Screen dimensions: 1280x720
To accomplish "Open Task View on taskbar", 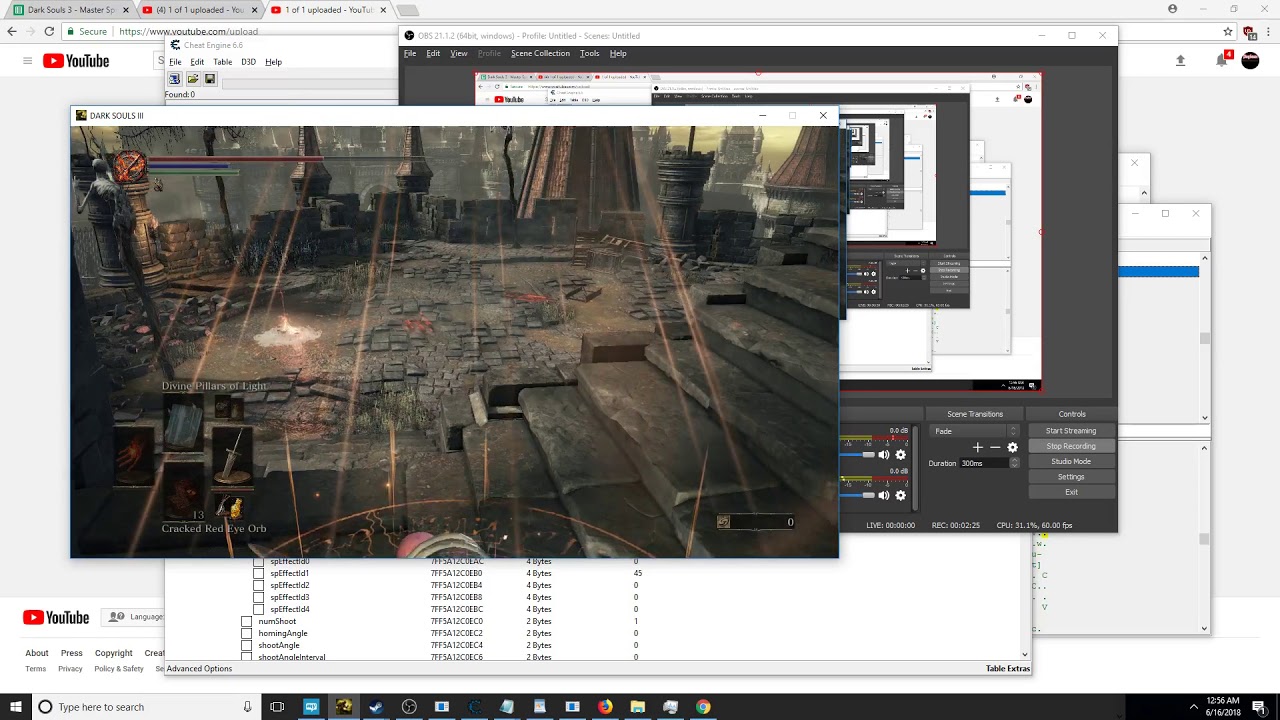I will 277,707.
